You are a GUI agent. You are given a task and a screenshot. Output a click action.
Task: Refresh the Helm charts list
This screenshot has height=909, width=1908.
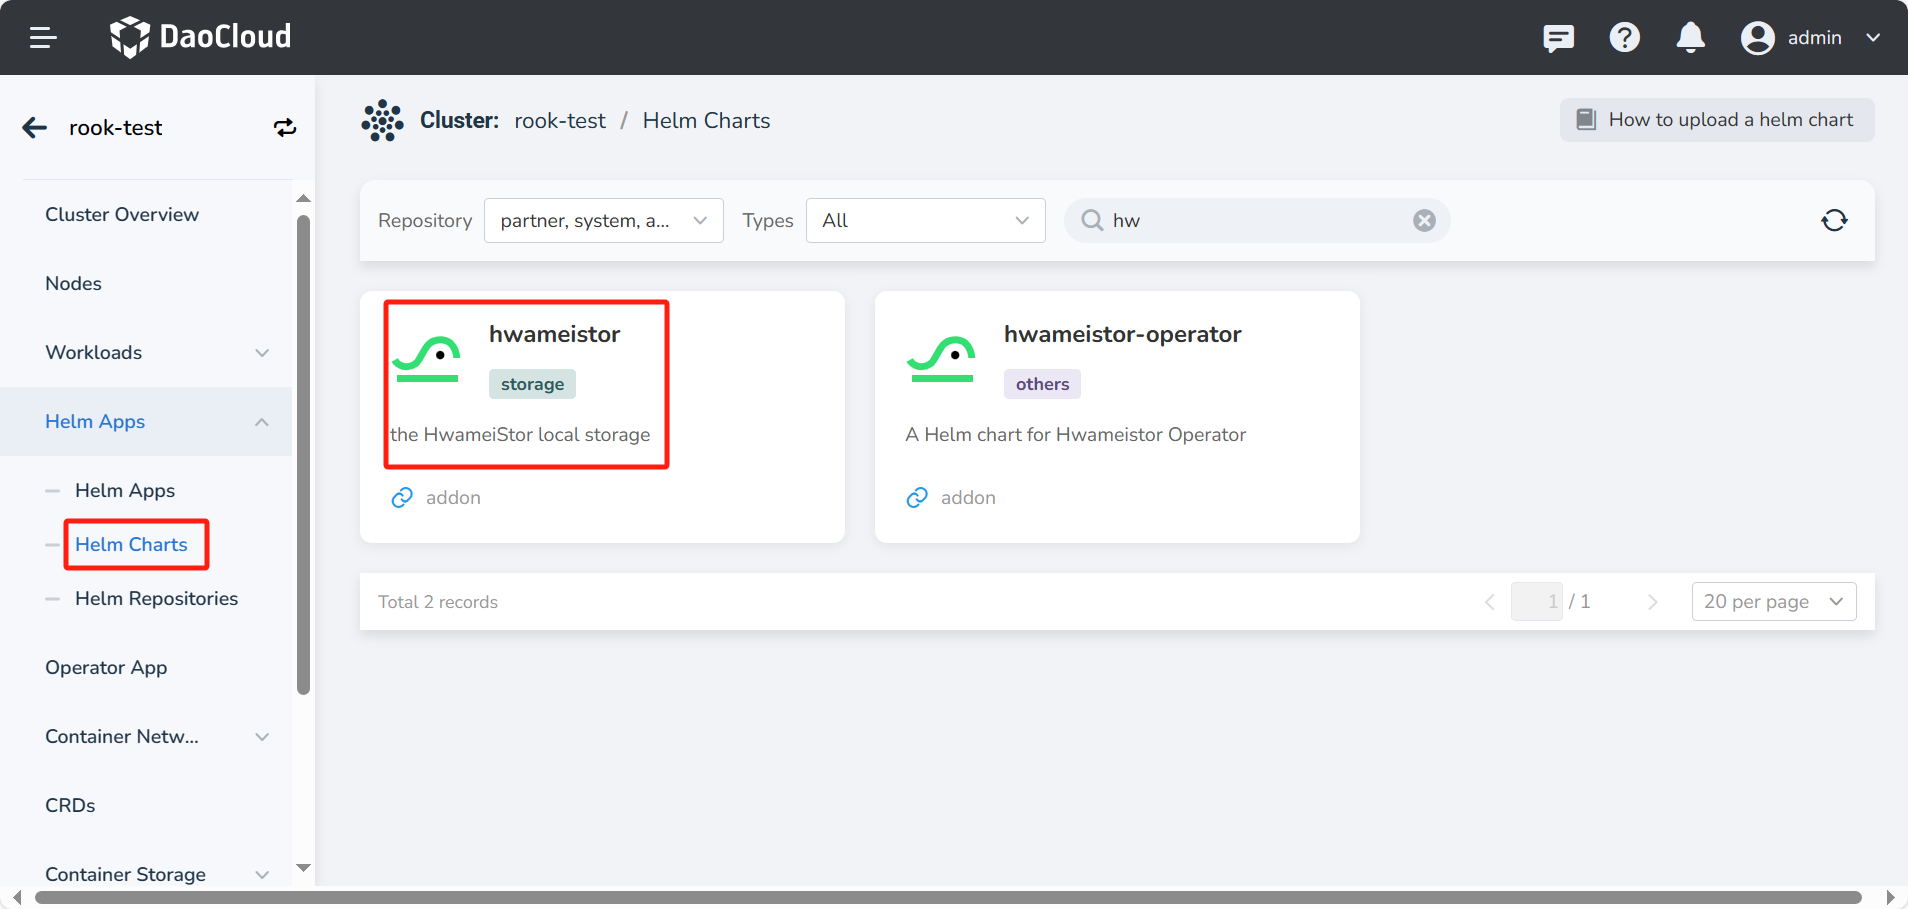tap(1833, 221)
